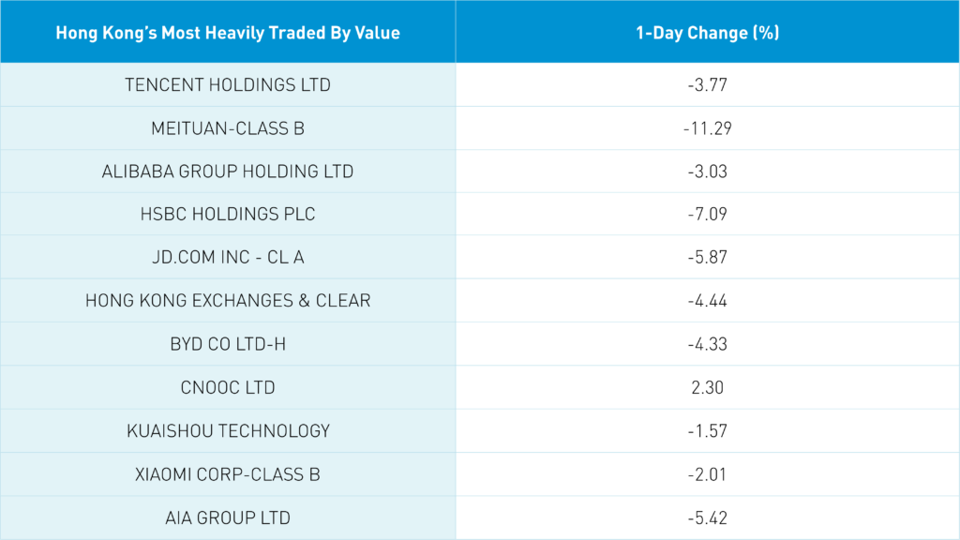This screenshot has width=960, height=540.
Task: Select XIAOMI CORP-CLASS B cell
Action: [228, 474]
